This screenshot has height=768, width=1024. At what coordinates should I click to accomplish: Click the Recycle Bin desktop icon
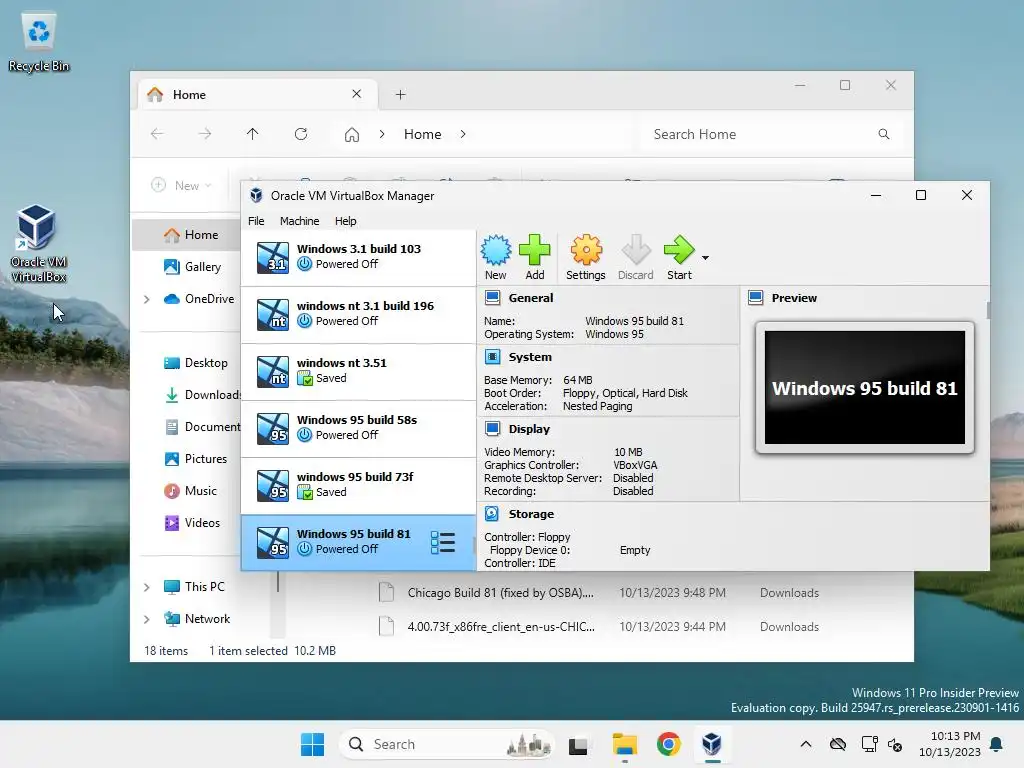(x=39, y=43)
